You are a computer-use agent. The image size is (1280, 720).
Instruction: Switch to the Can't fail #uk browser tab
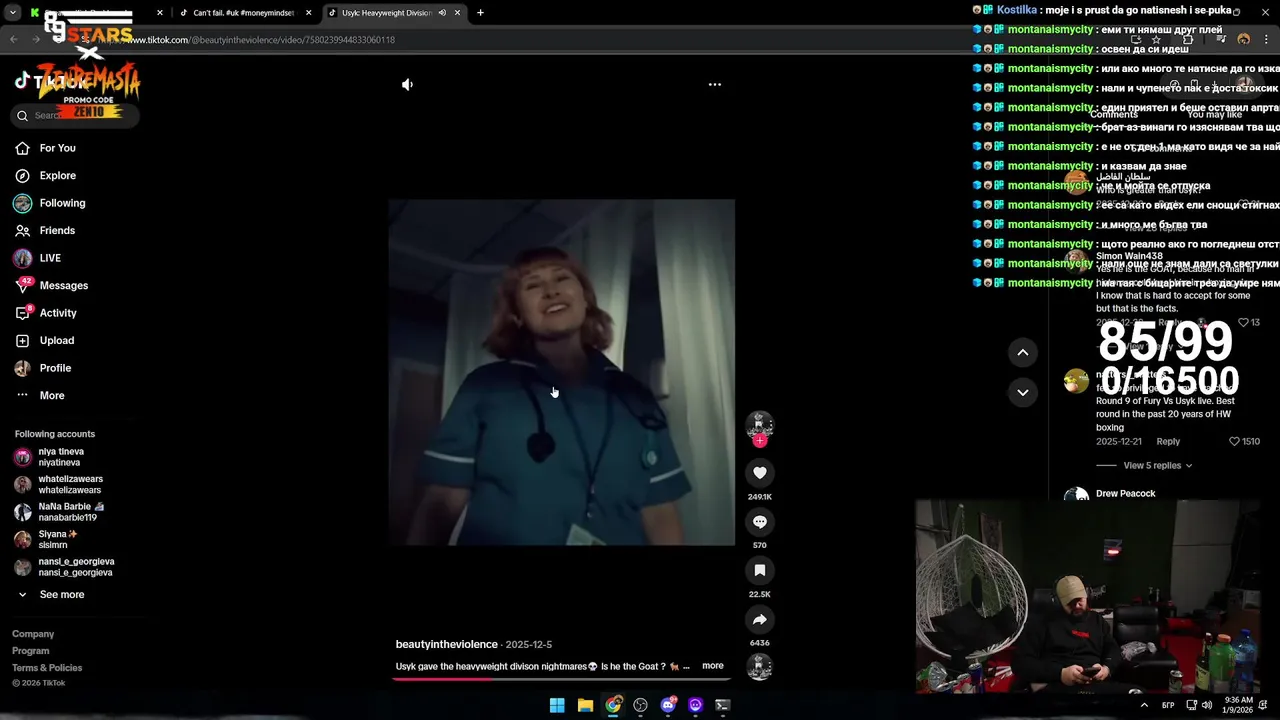pos(244,13)
